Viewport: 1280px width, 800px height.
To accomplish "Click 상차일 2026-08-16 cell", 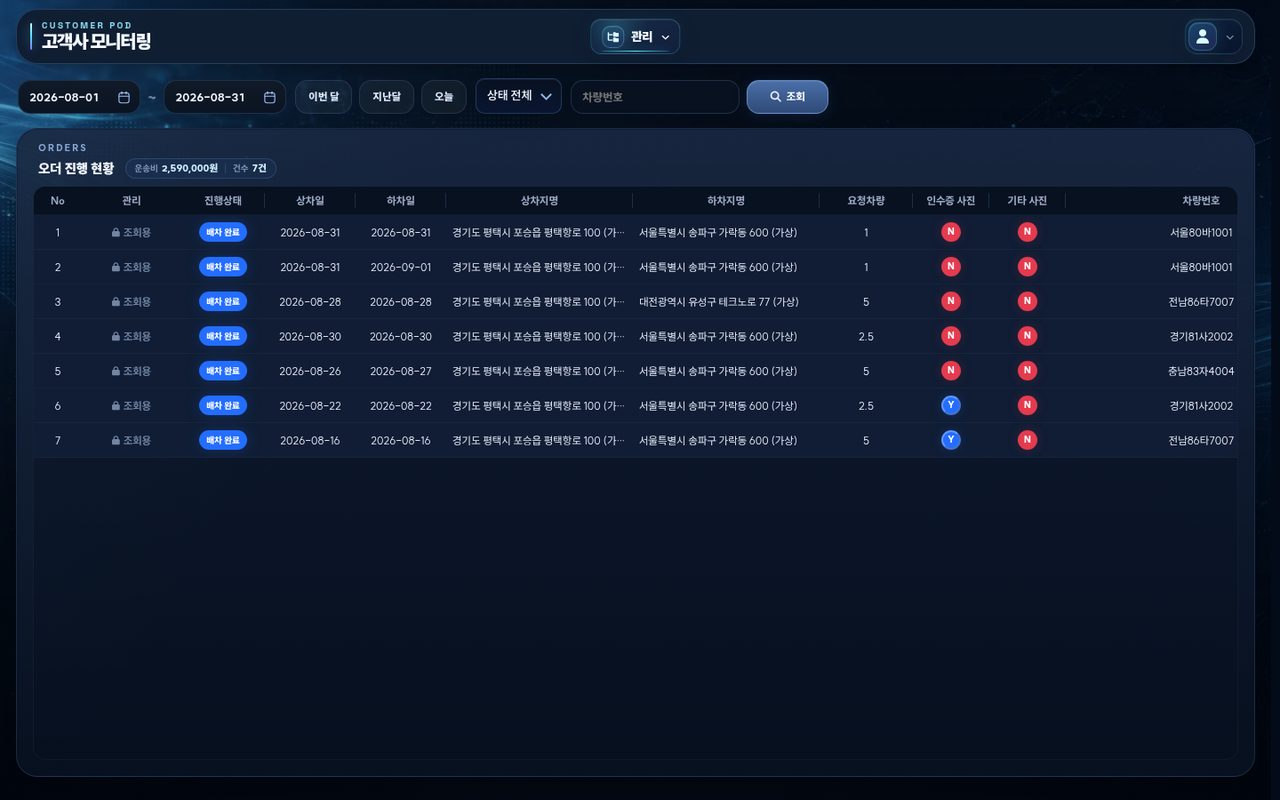I will click(310, 441).
